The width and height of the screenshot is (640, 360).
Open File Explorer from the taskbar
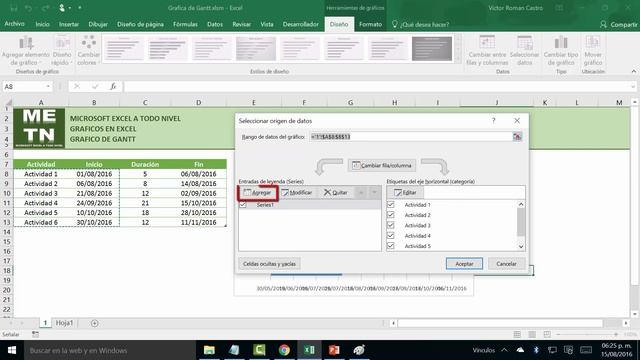coord(209,350)
